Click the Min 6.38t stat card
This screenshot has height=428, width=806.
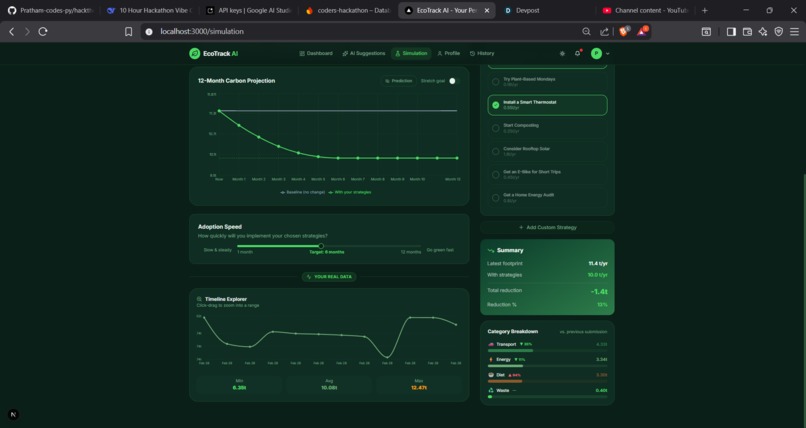tap(239, 385)
